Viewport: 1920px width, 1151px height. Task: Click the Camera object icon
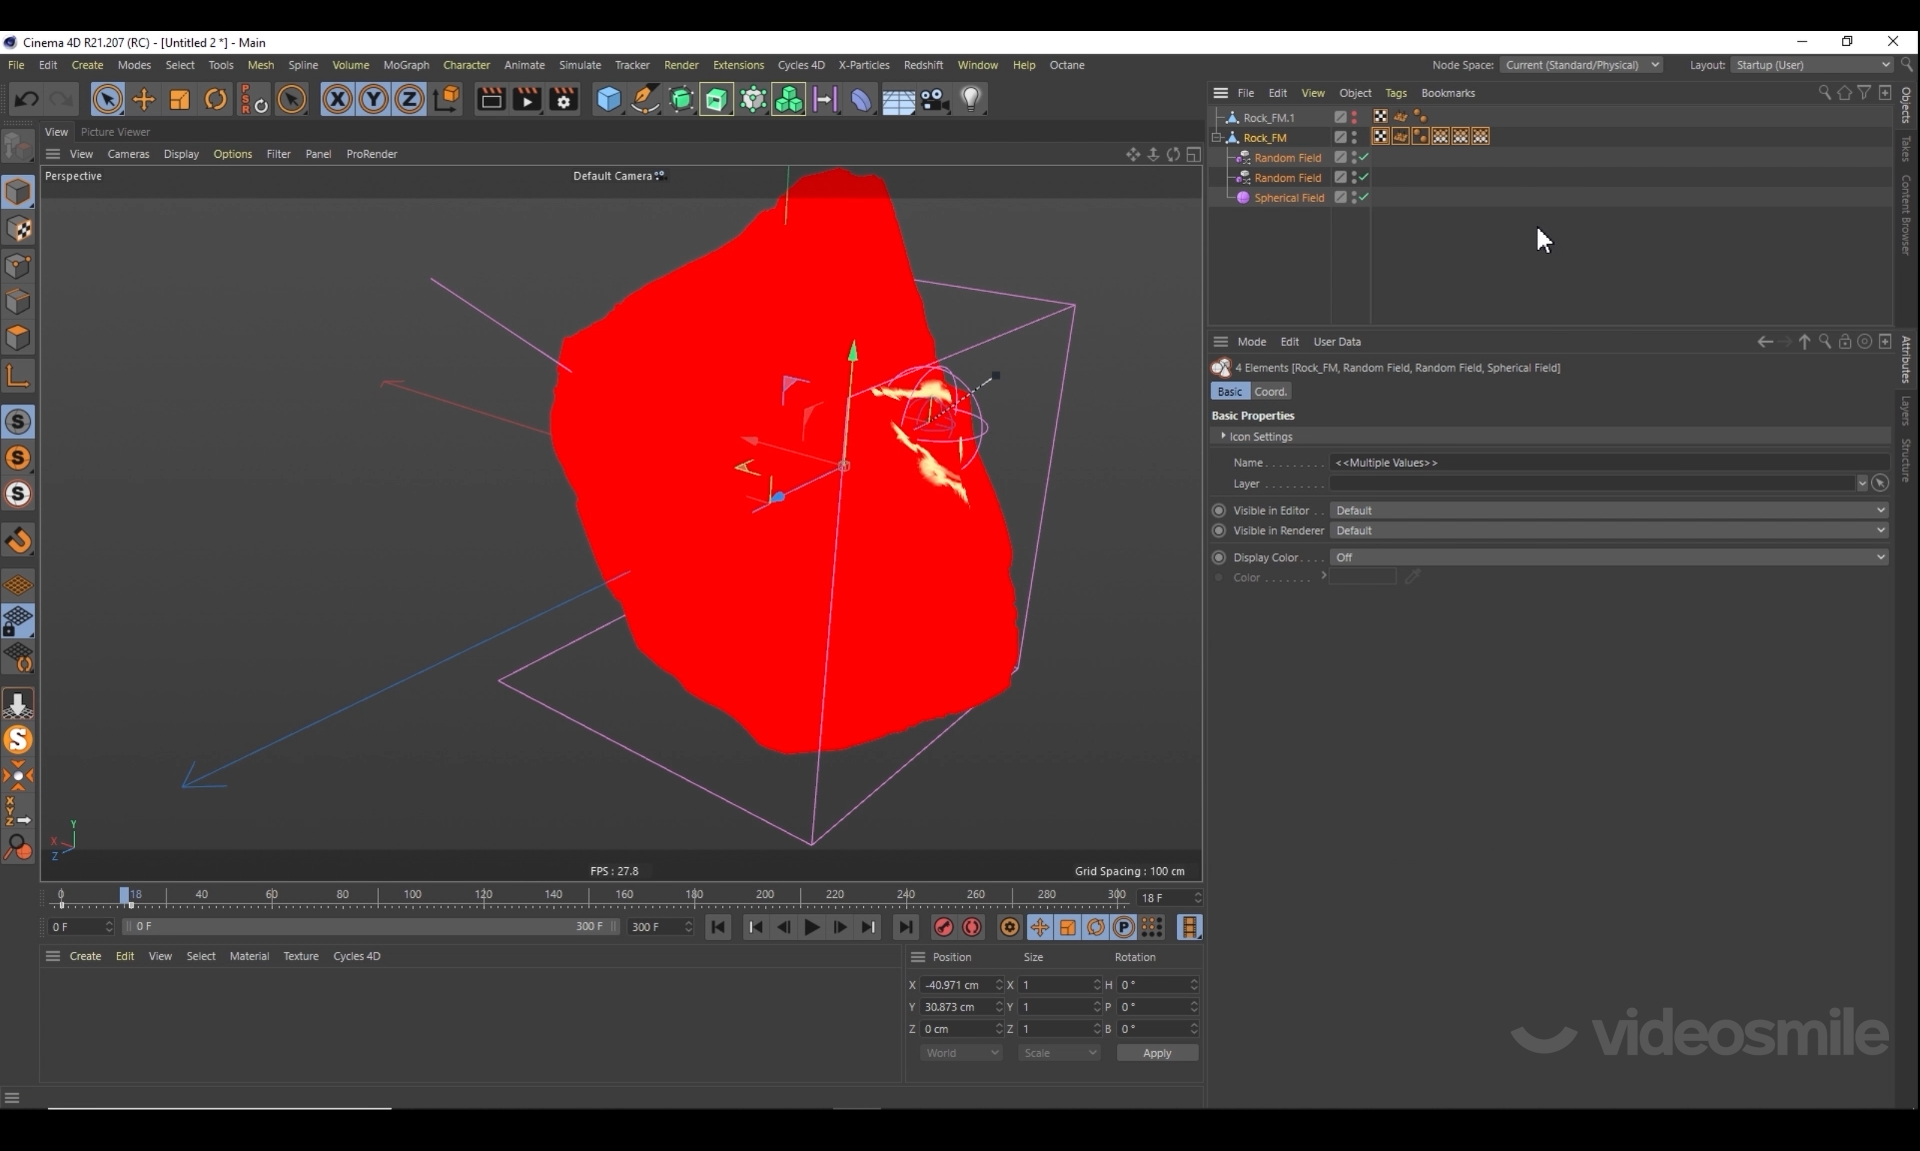click(x=934, y=99)
